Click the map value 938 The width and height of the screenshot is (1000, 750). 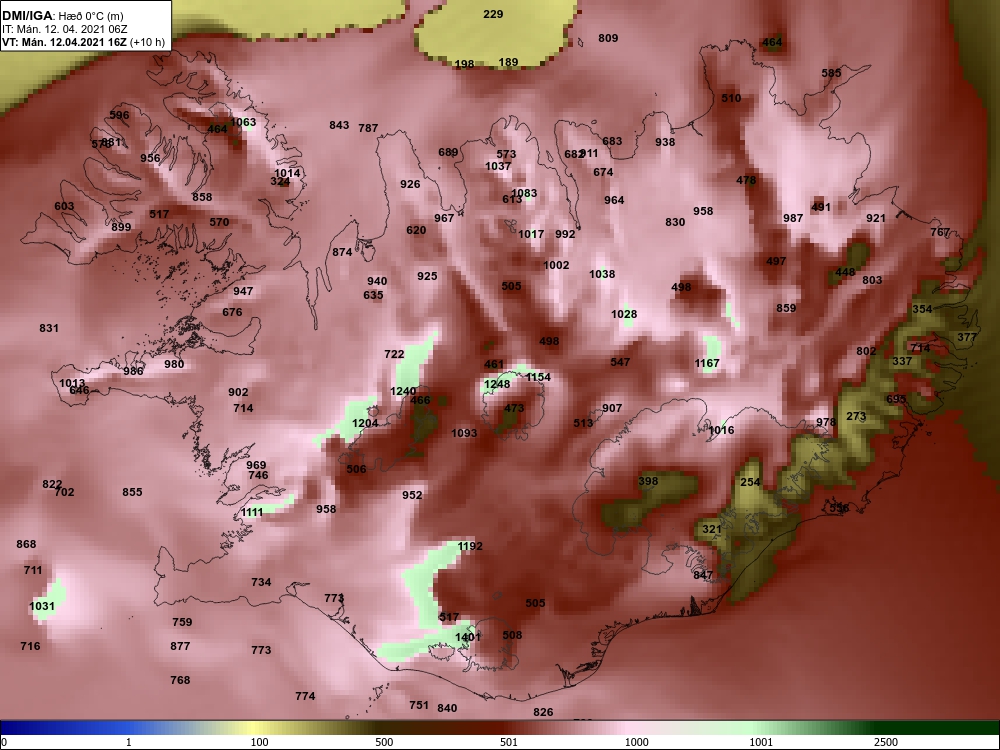click(x=665, y=142)
